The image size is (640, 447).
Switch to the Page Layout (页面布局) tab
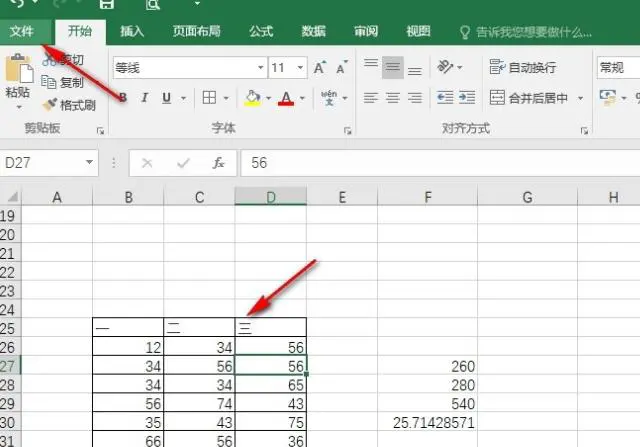click(196, 31)
